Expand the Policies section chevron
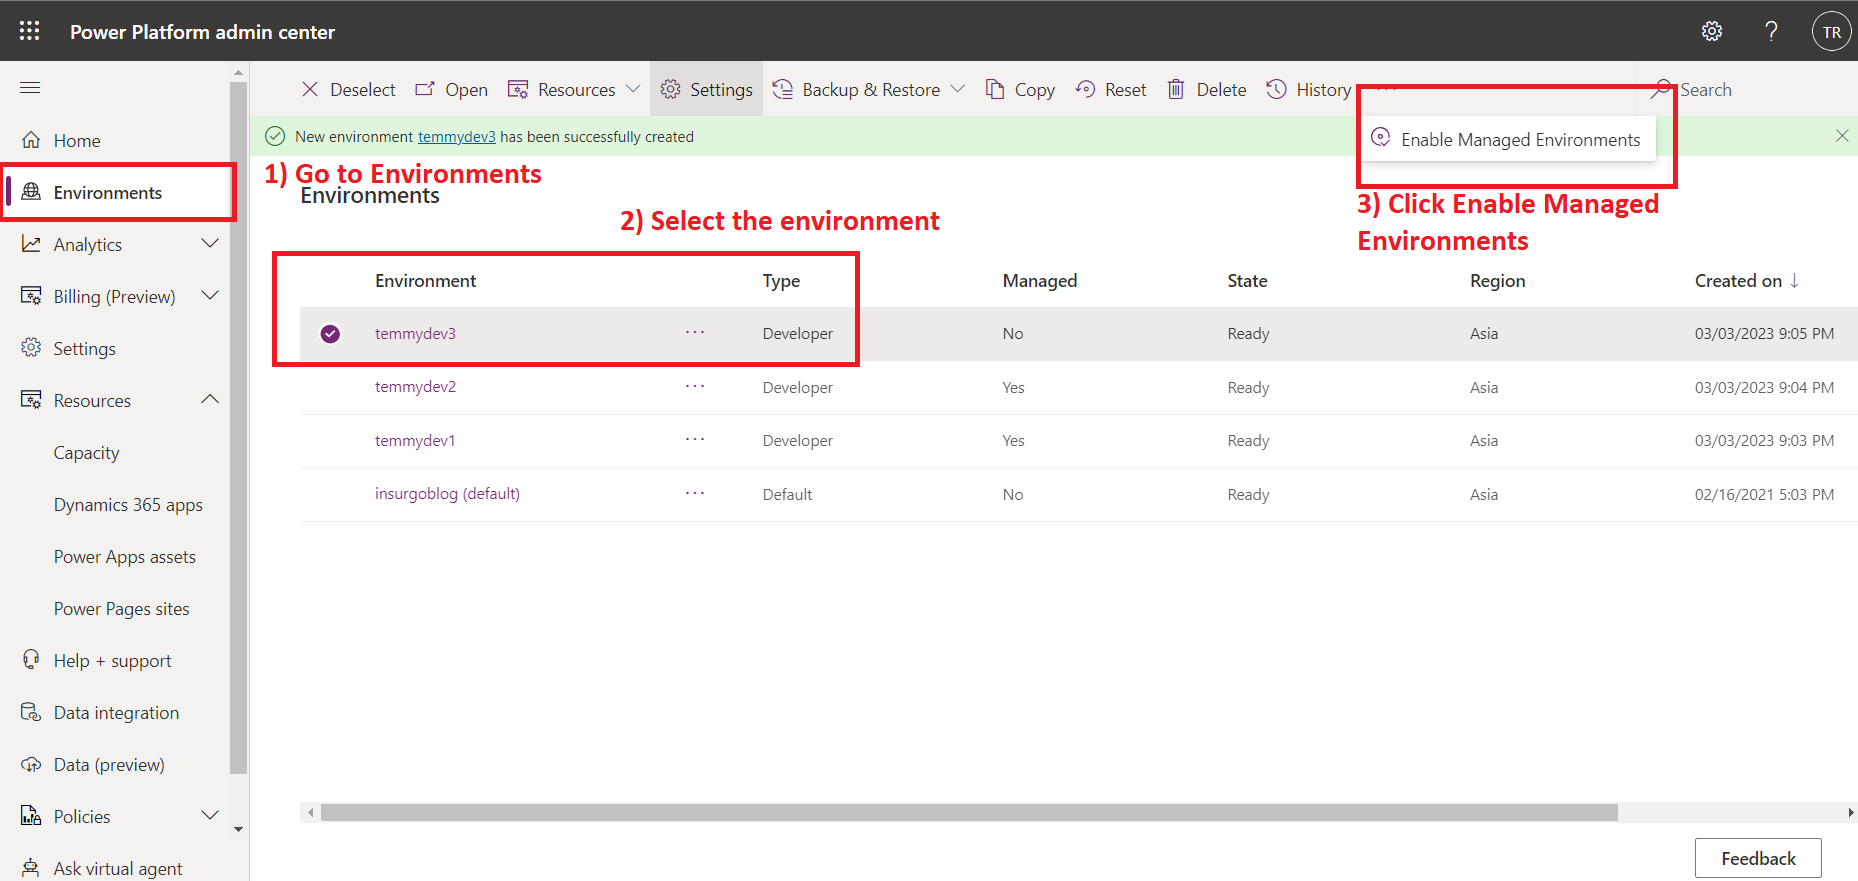 tap(210, 816)
